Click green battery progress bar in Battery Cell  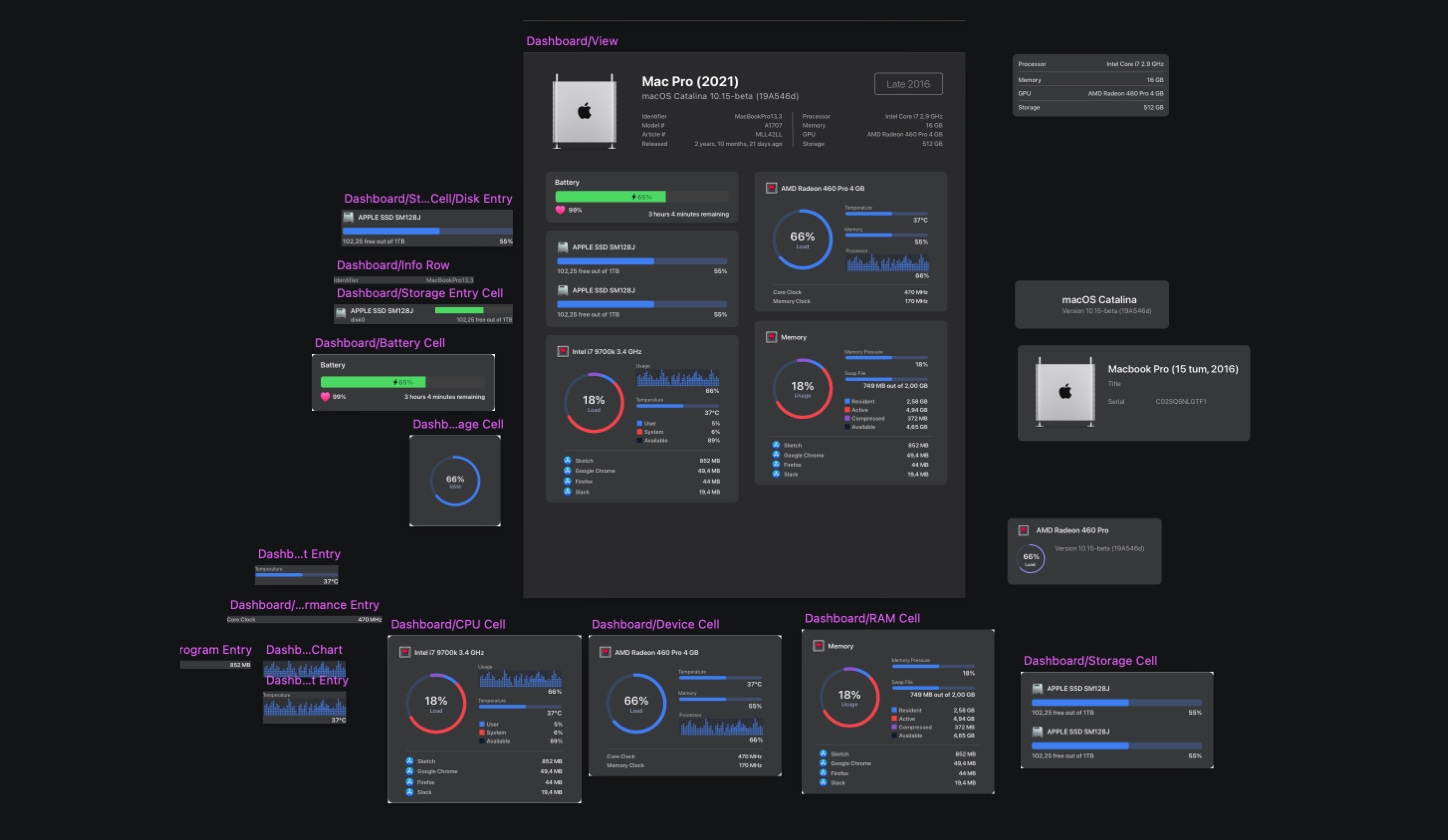(x=373, y=382)
